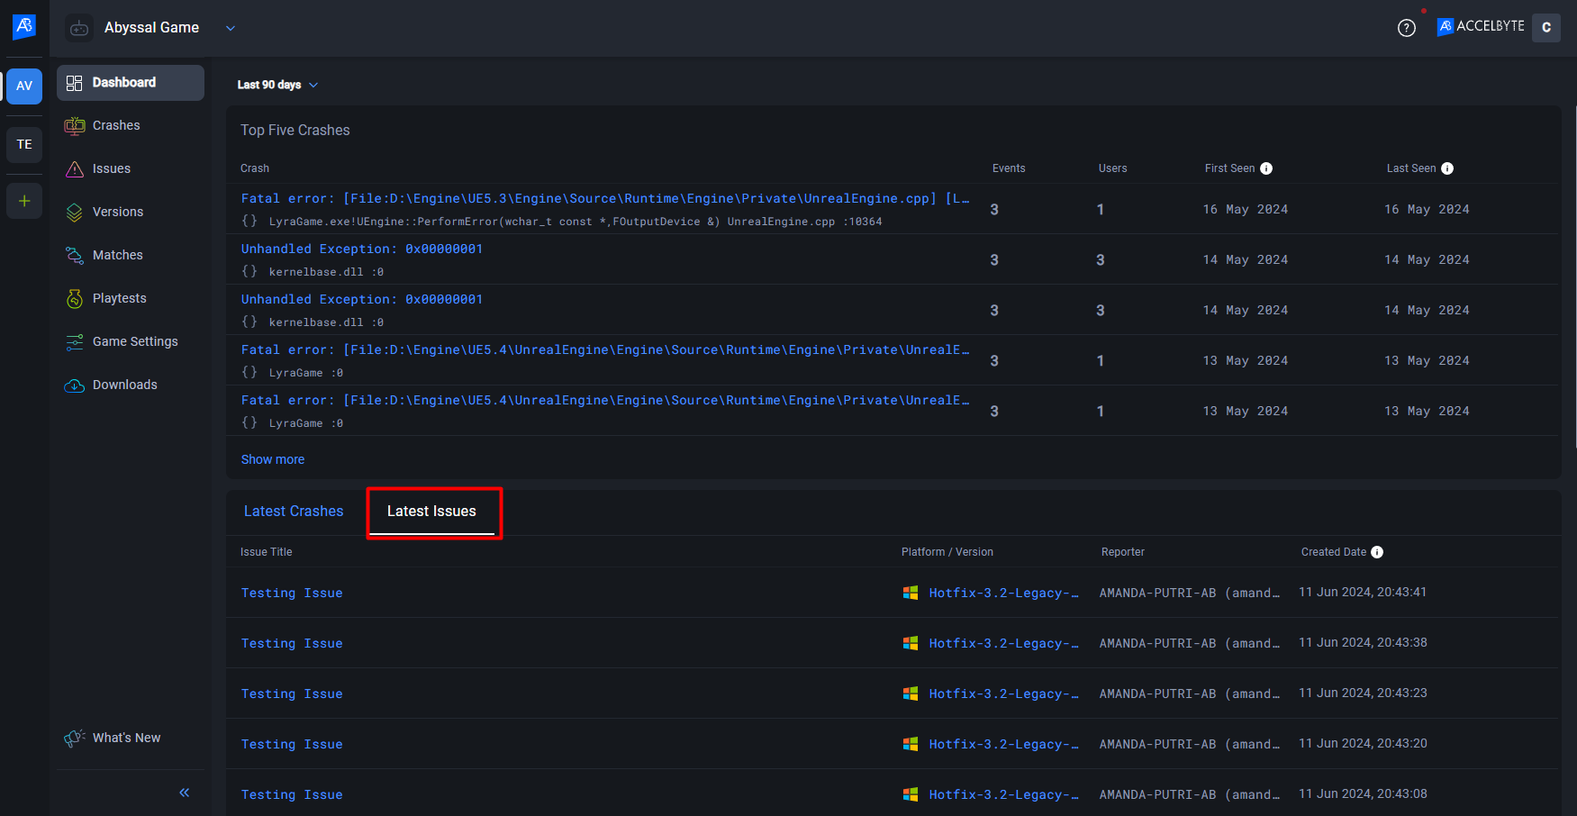The height and width of the screenshot is (816, 1577).
Task: Click Hotfix-3.2-Legacy version in 20:43:38 row
Action: point(1003,643)
